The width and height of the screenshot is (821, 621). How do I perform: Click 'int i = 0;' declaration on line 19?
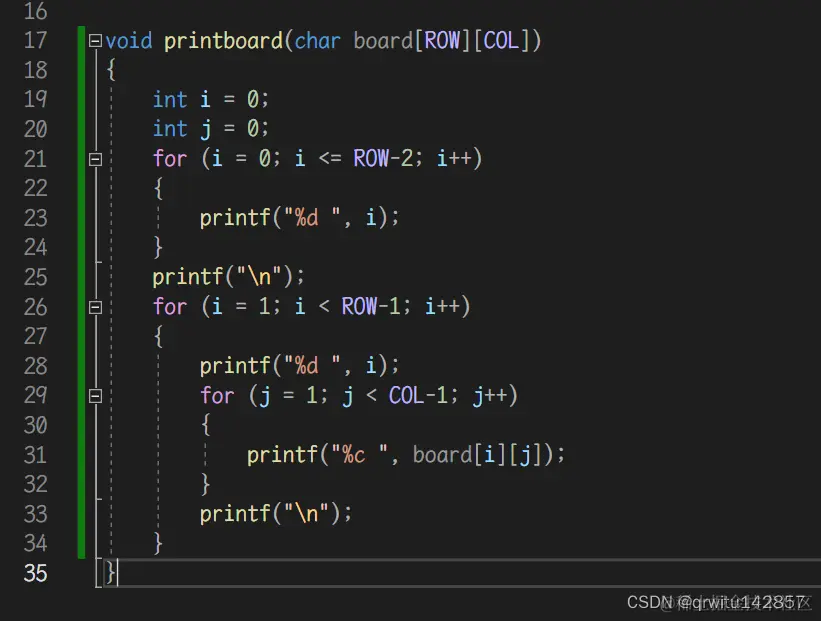pos(210,99)
